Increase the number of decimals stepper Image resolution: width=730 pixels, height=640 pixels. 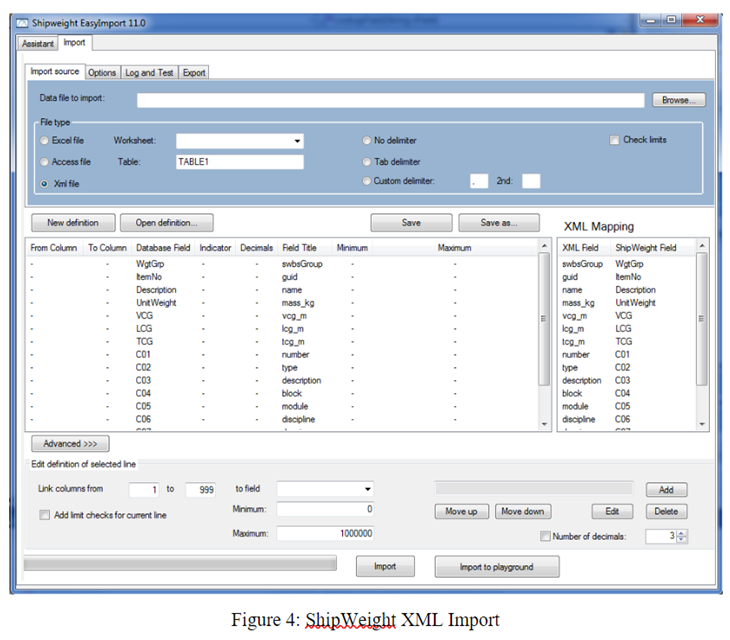point(682,533)
